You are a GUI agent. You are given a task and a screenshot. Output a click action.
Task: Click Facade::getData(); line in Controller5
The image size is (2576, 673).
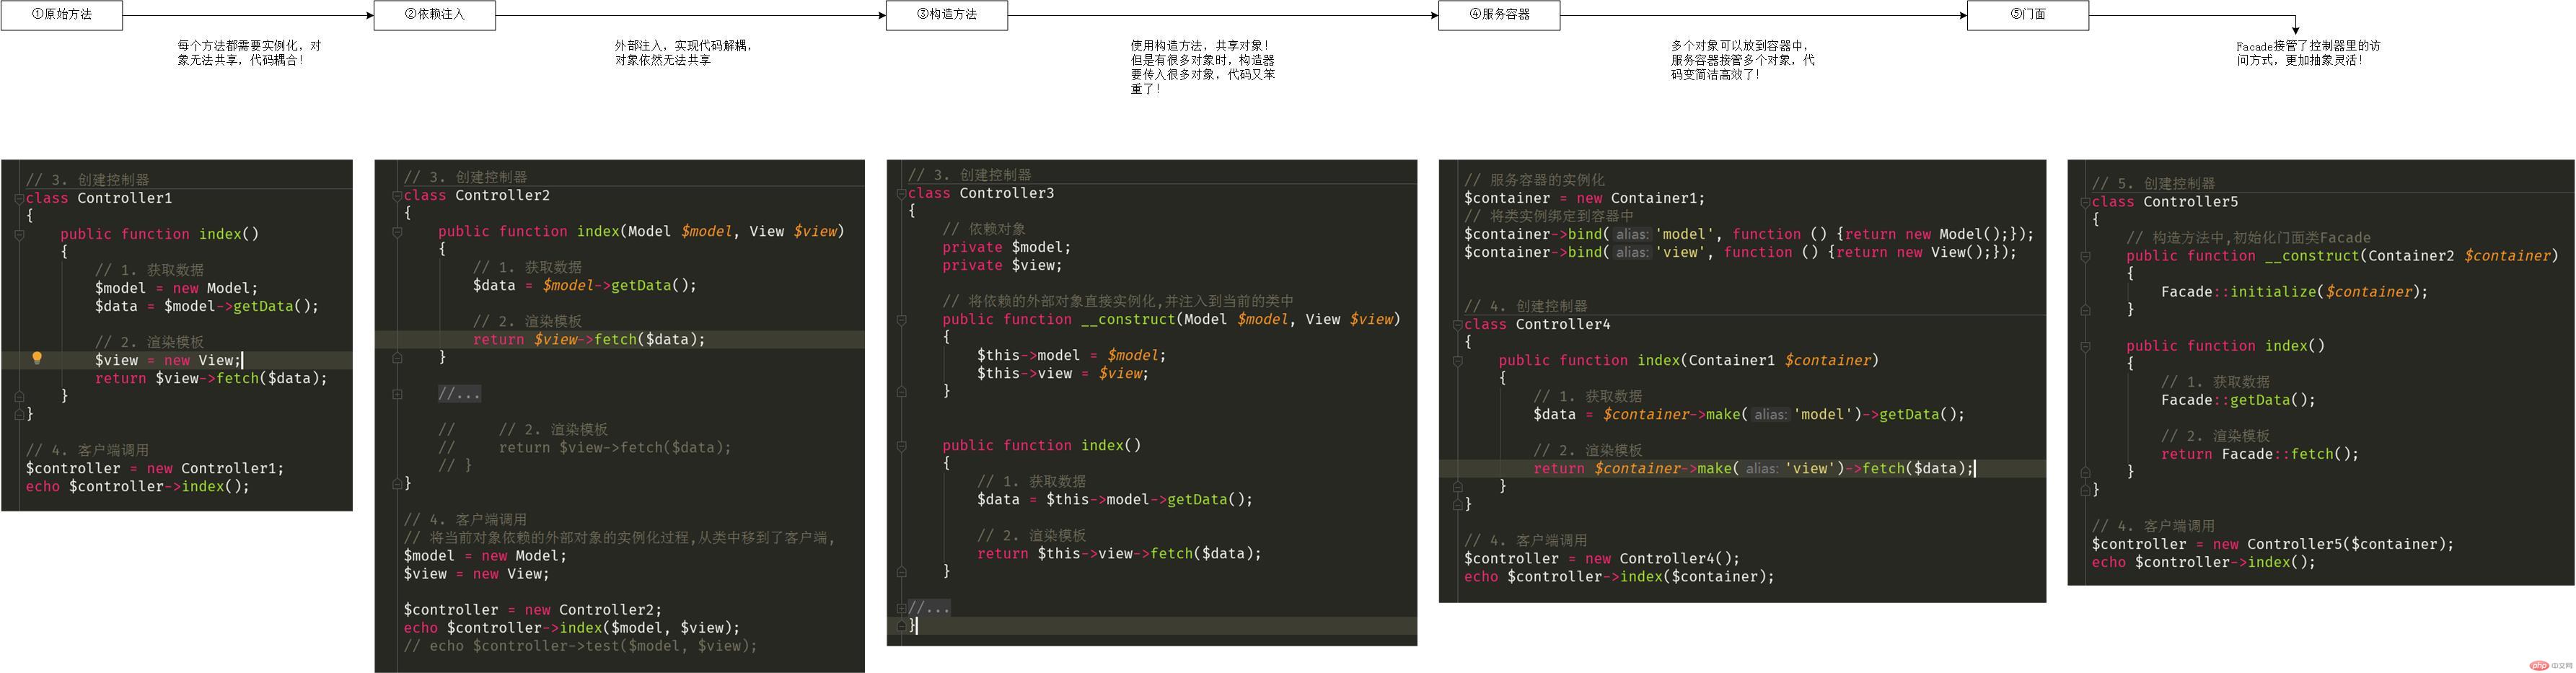click(x=2238, y=400)
